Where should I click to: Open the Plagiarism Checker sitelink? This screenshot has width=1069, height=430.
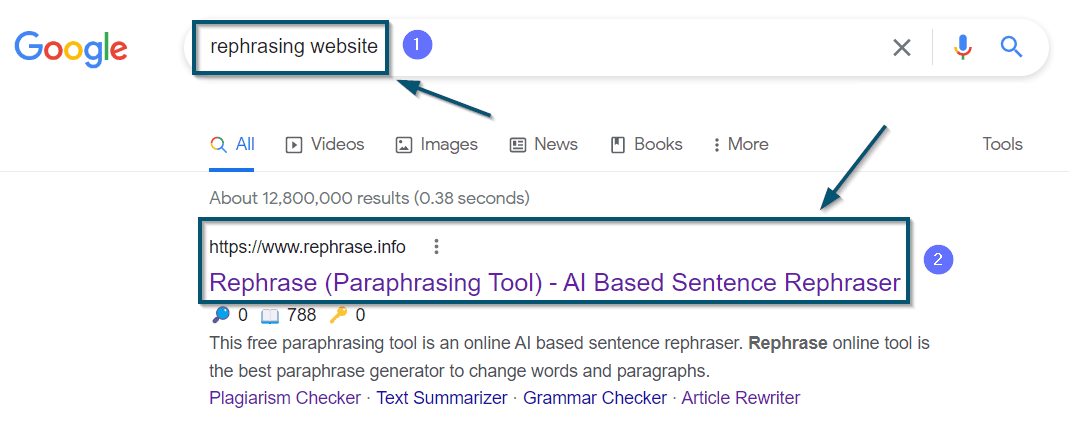285,398
